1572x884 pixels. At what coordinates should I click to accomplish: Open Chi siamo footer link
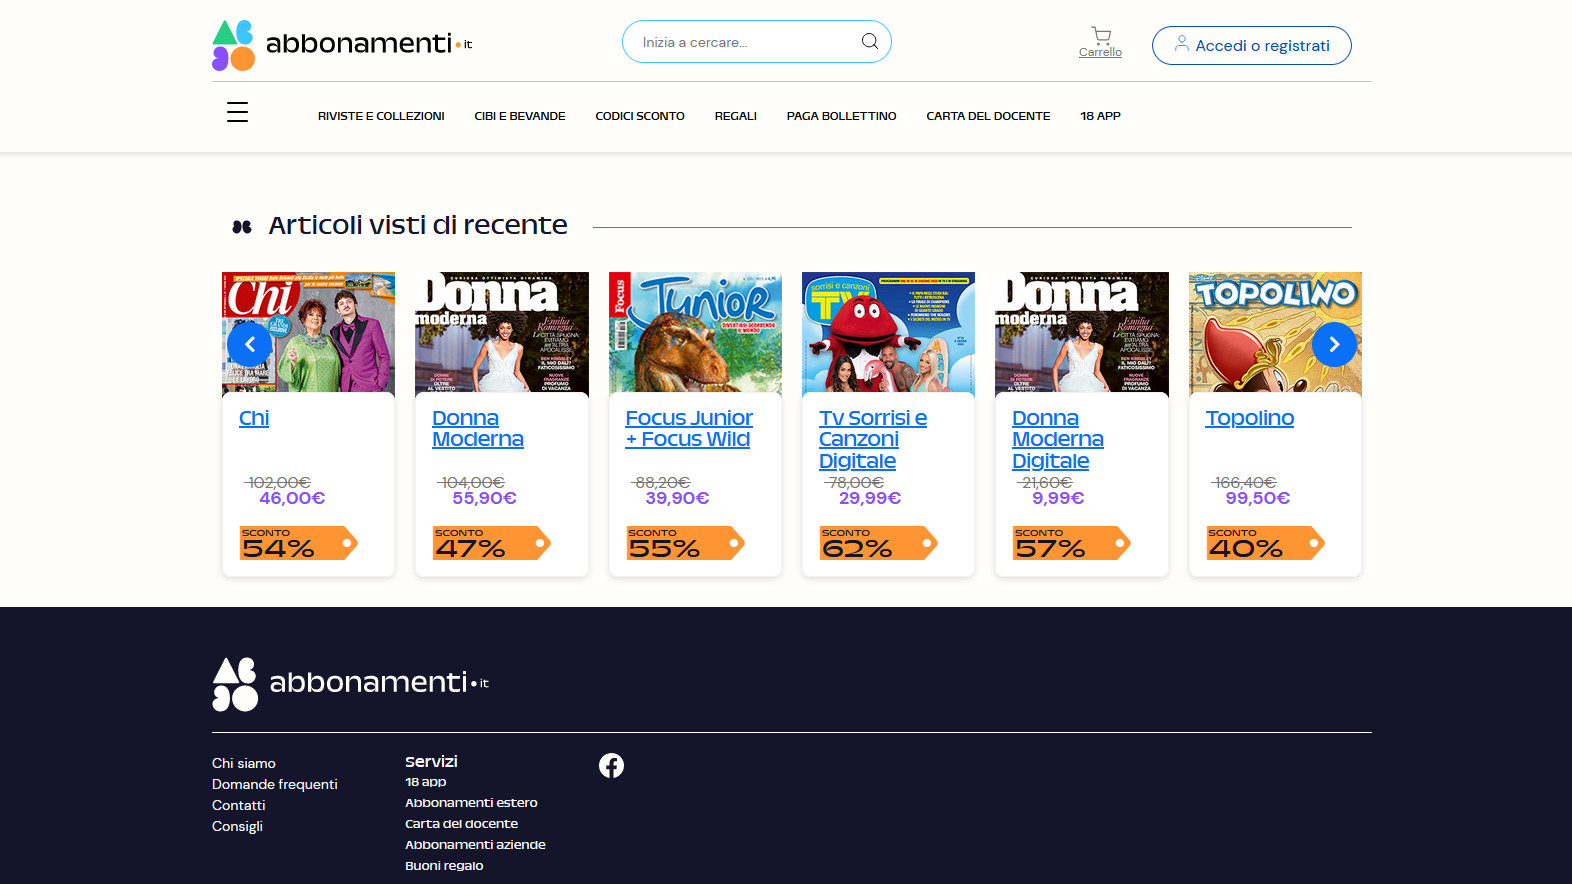click(244, 763)
